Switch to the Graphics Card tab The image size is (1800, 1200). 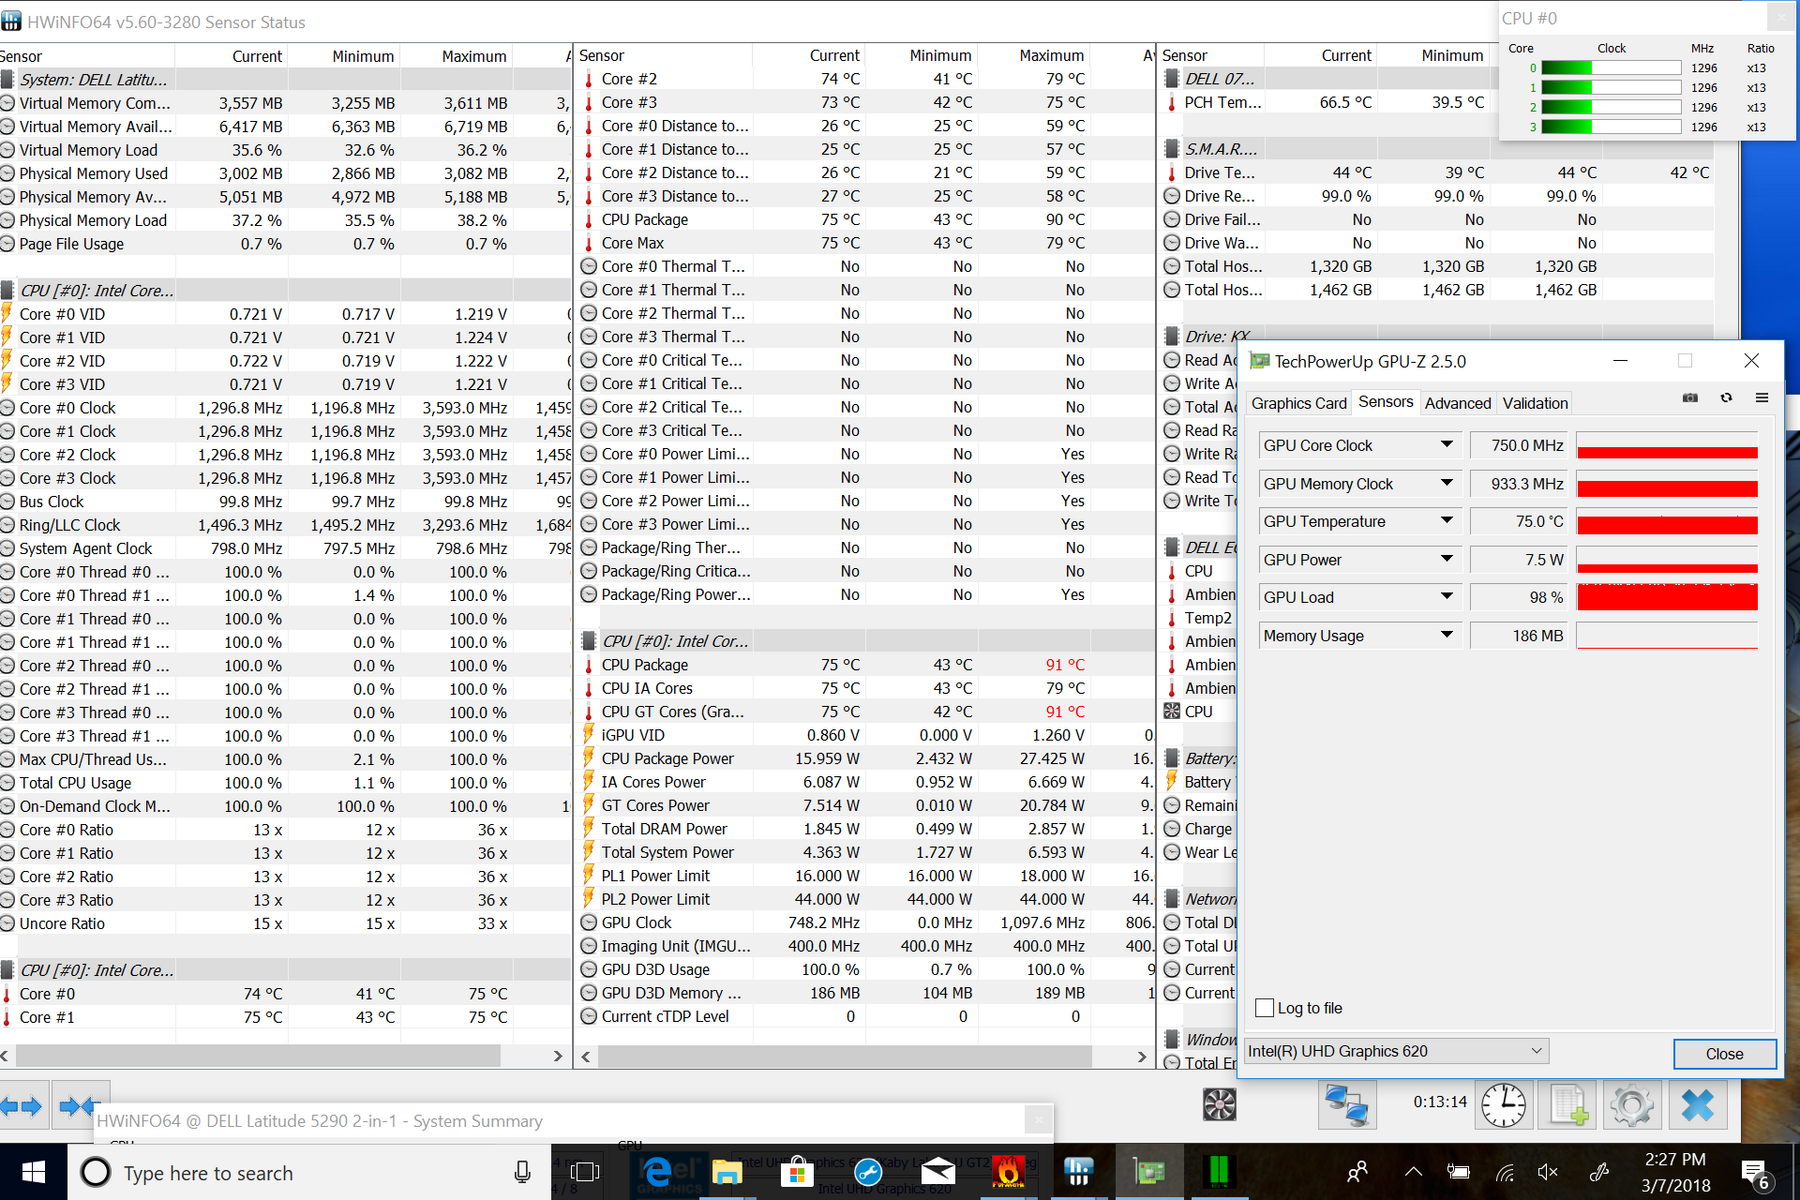pos(1299,403)
